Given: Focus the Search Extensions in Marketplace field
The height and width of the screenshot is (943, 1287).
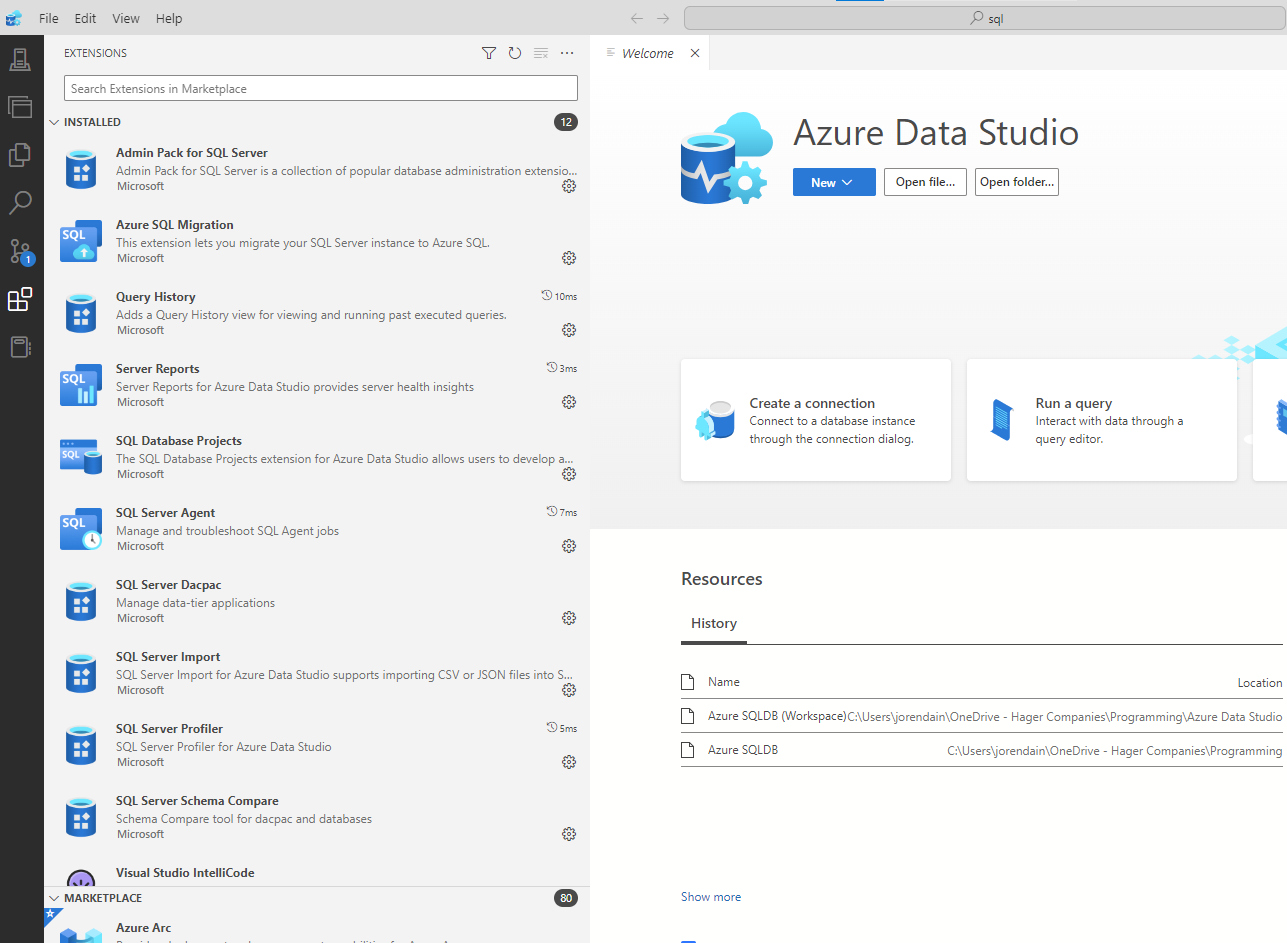Looking at the screenshot, I should 321,88.
